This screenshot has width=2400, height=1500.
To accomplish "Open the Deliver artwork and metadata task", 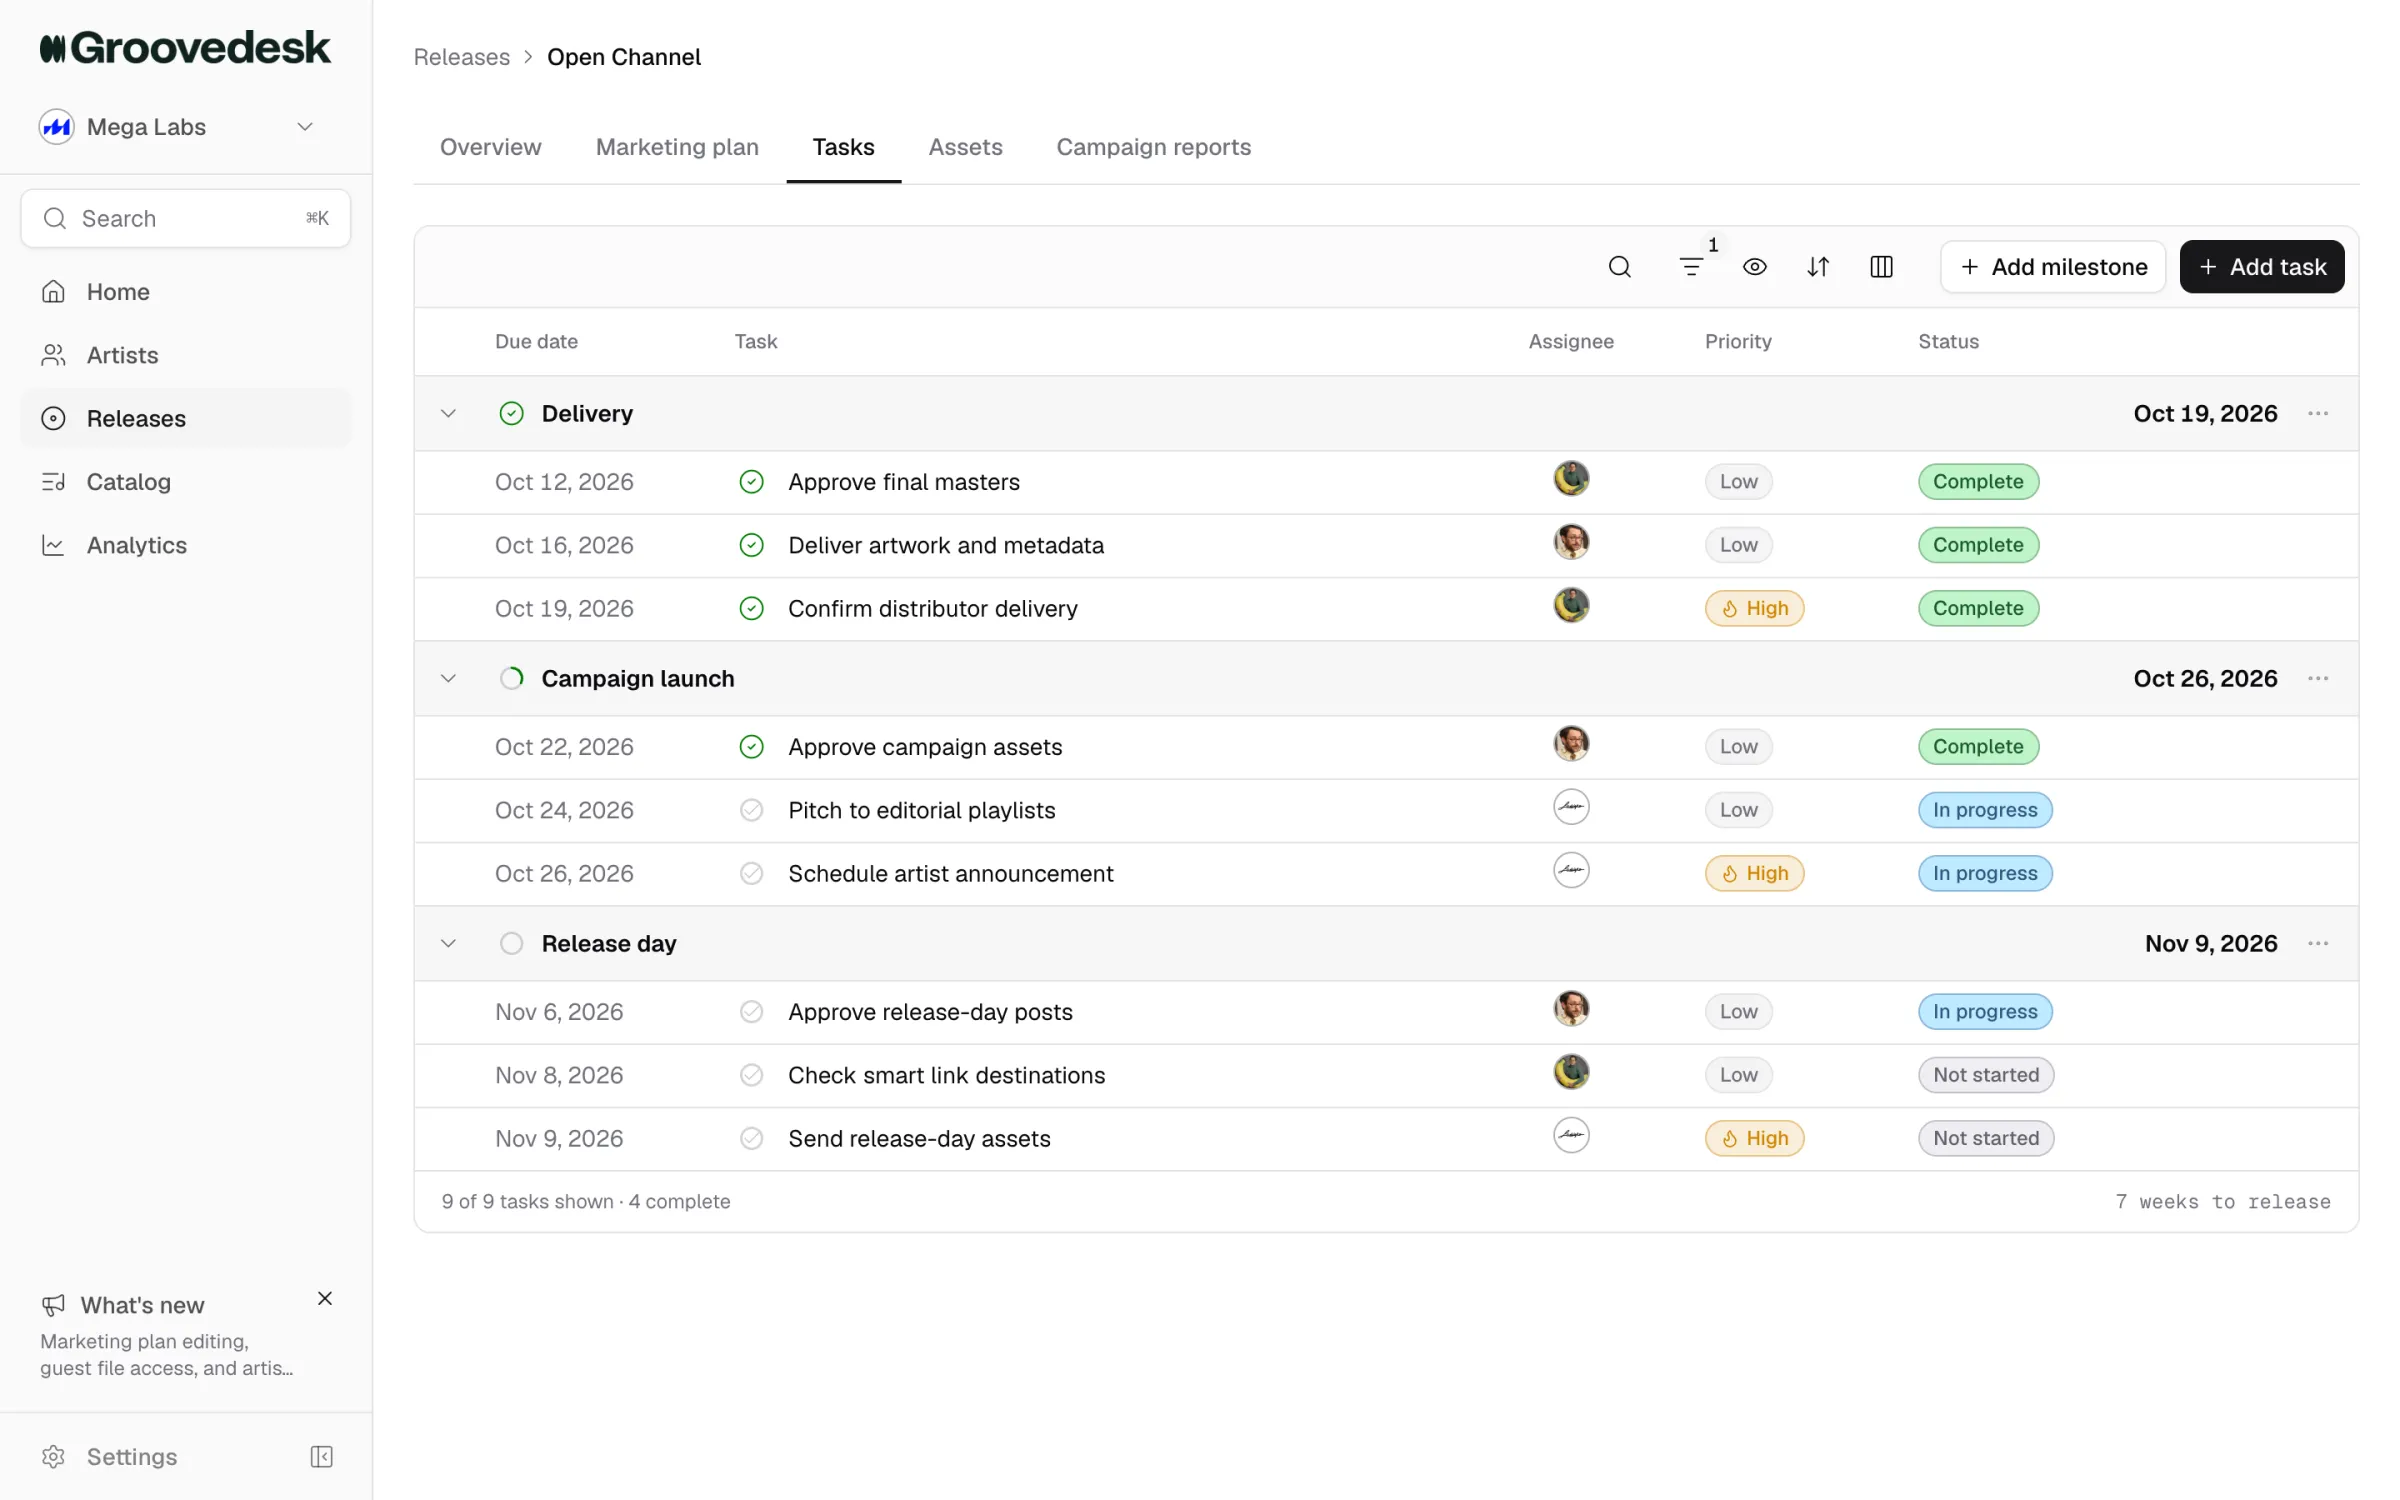I will point(946,545).
